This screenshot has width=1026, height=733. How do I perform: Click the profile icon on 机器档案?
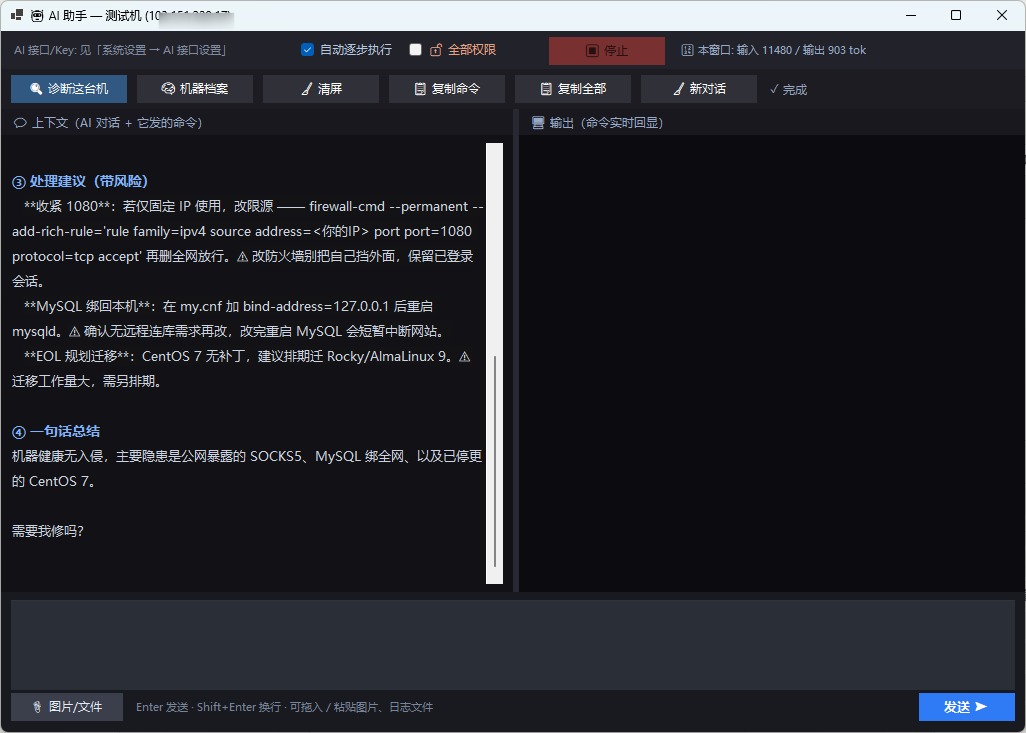click(168, 89)
